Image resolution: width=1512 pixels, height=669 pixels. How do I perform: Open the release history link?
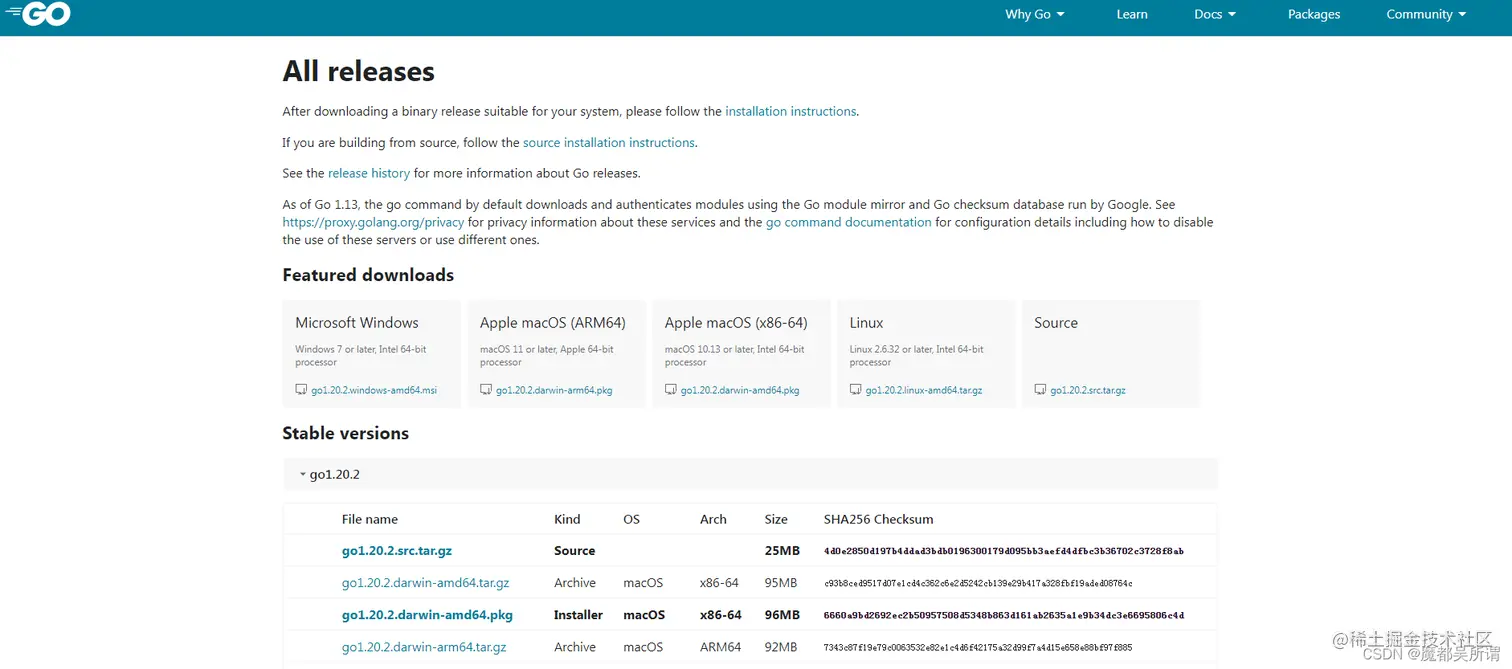coord(369,174)
